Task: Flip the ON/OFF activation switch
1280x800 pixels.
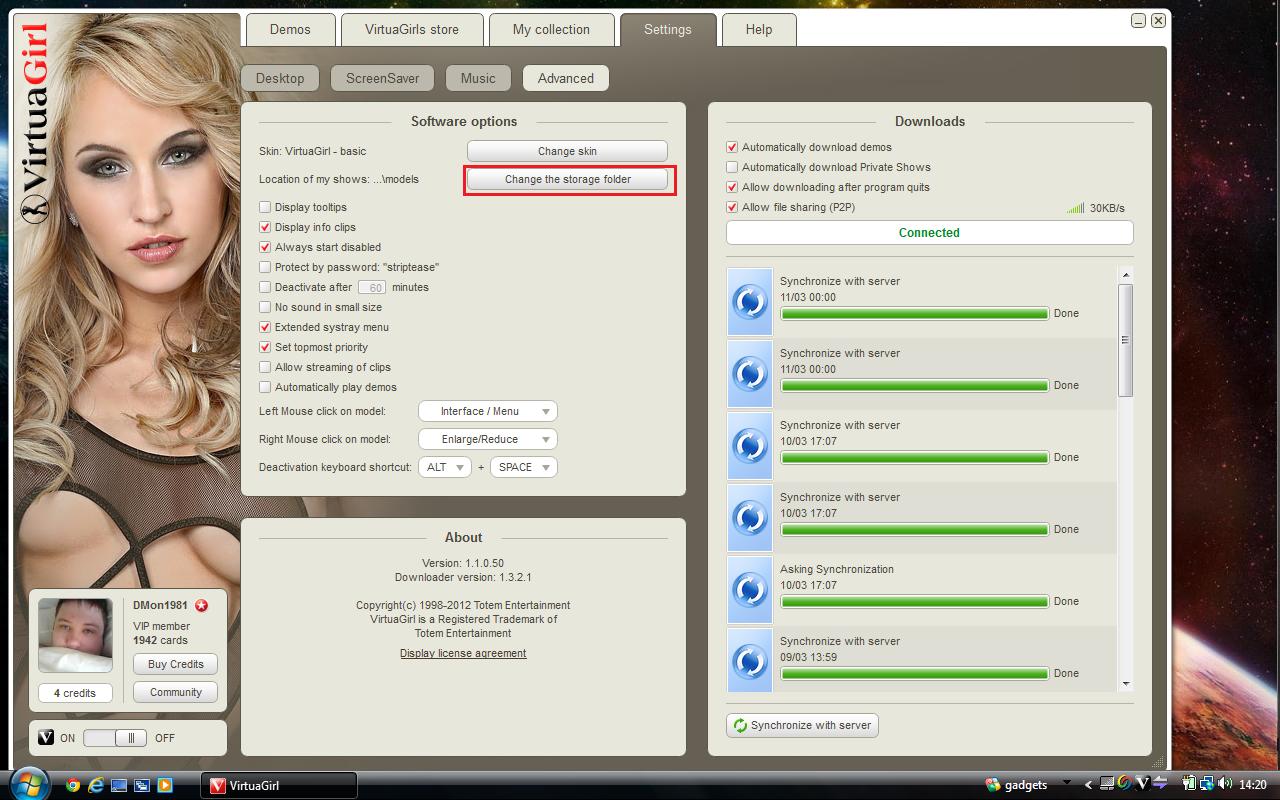Action: coord(115,738)
